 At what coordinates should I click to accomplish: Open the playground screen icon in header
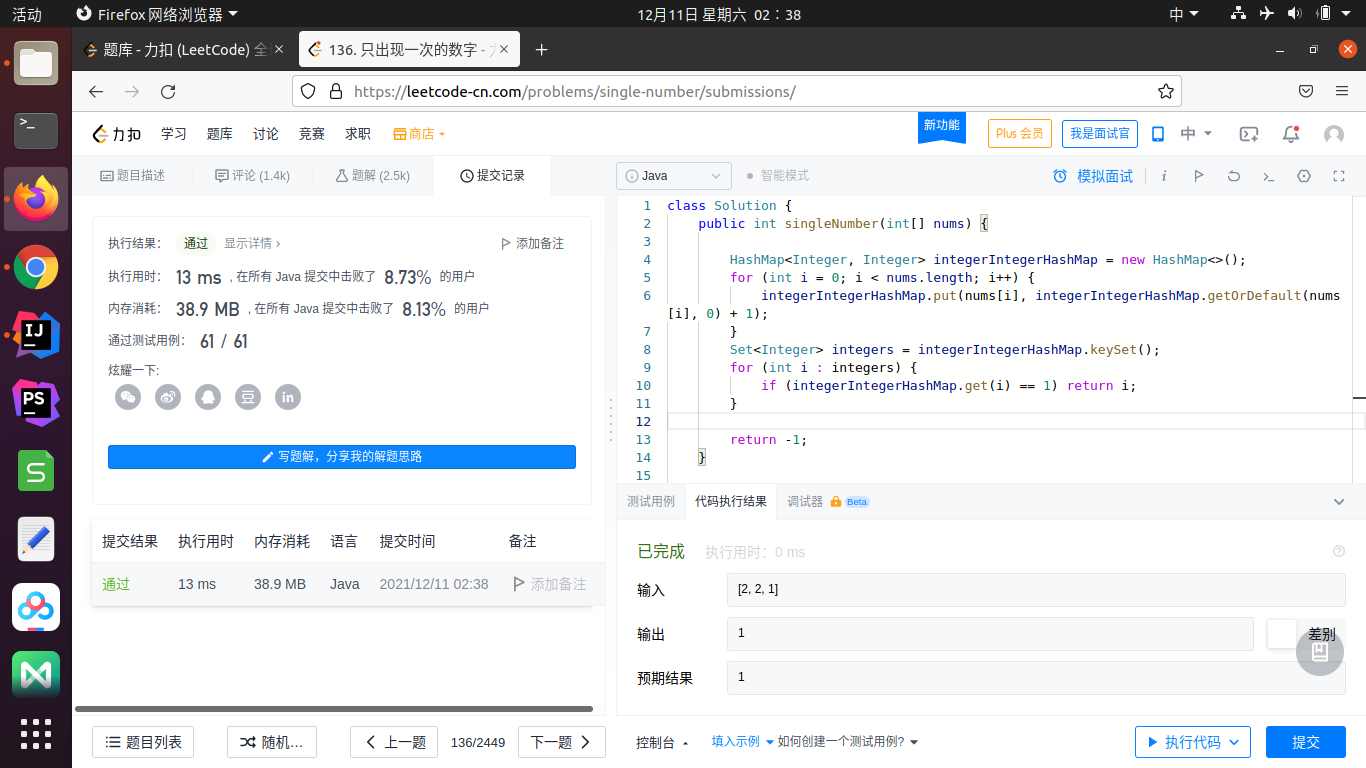1249,134
